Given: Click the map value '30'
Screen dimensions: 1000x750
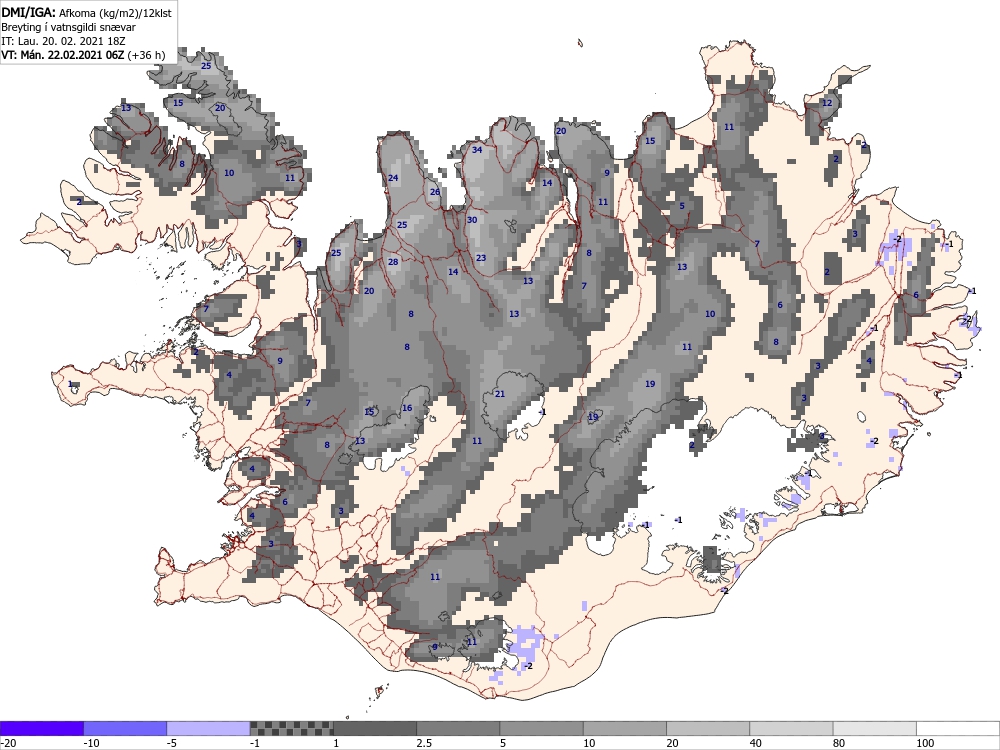Looking at the screenshot, I should tap(472, 220).
